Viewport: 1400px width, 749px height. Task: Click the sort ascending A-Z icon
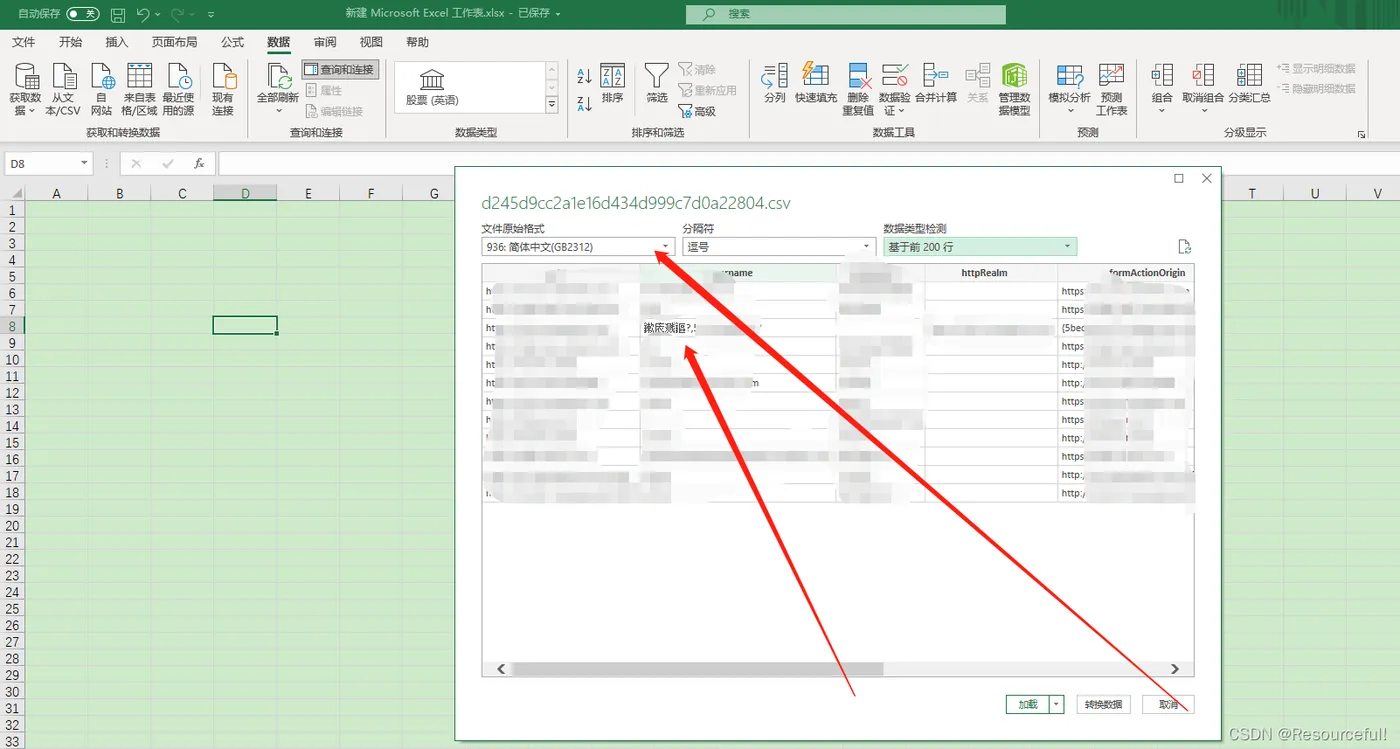pos(585,76)
